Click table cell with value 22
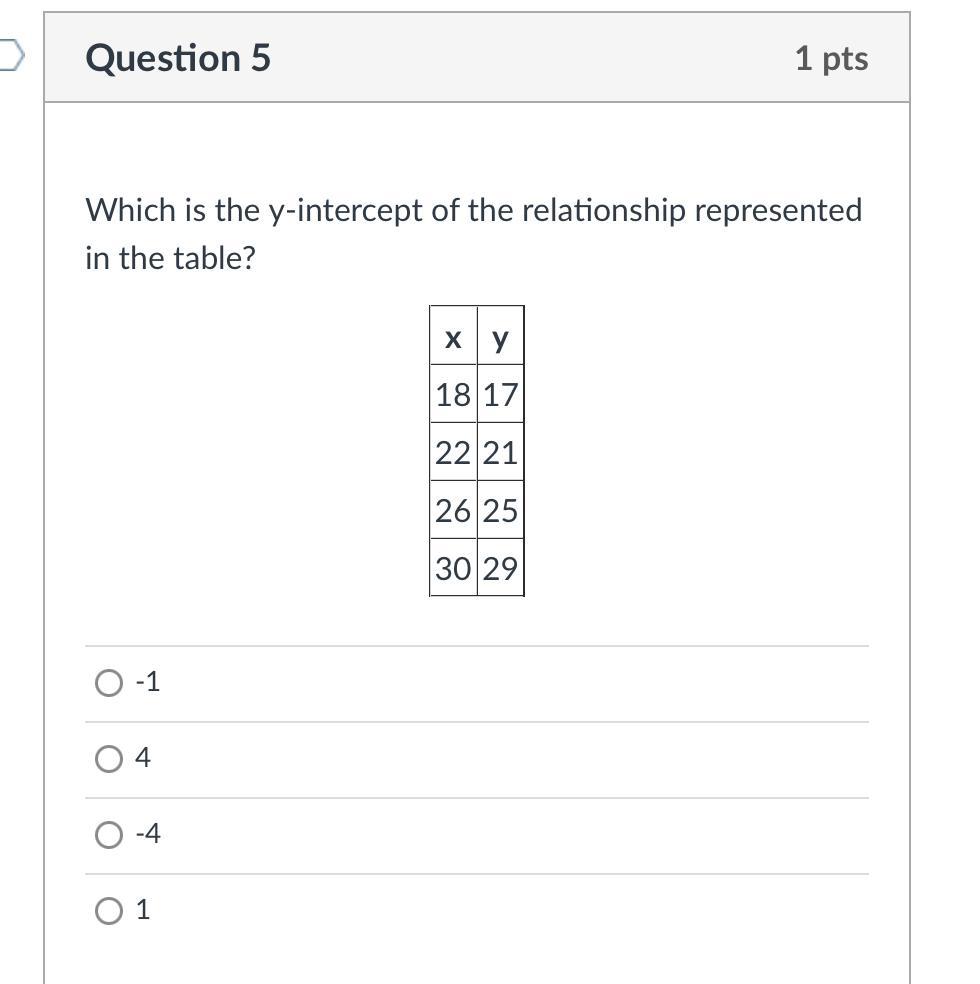 click(x=453, y=453)
